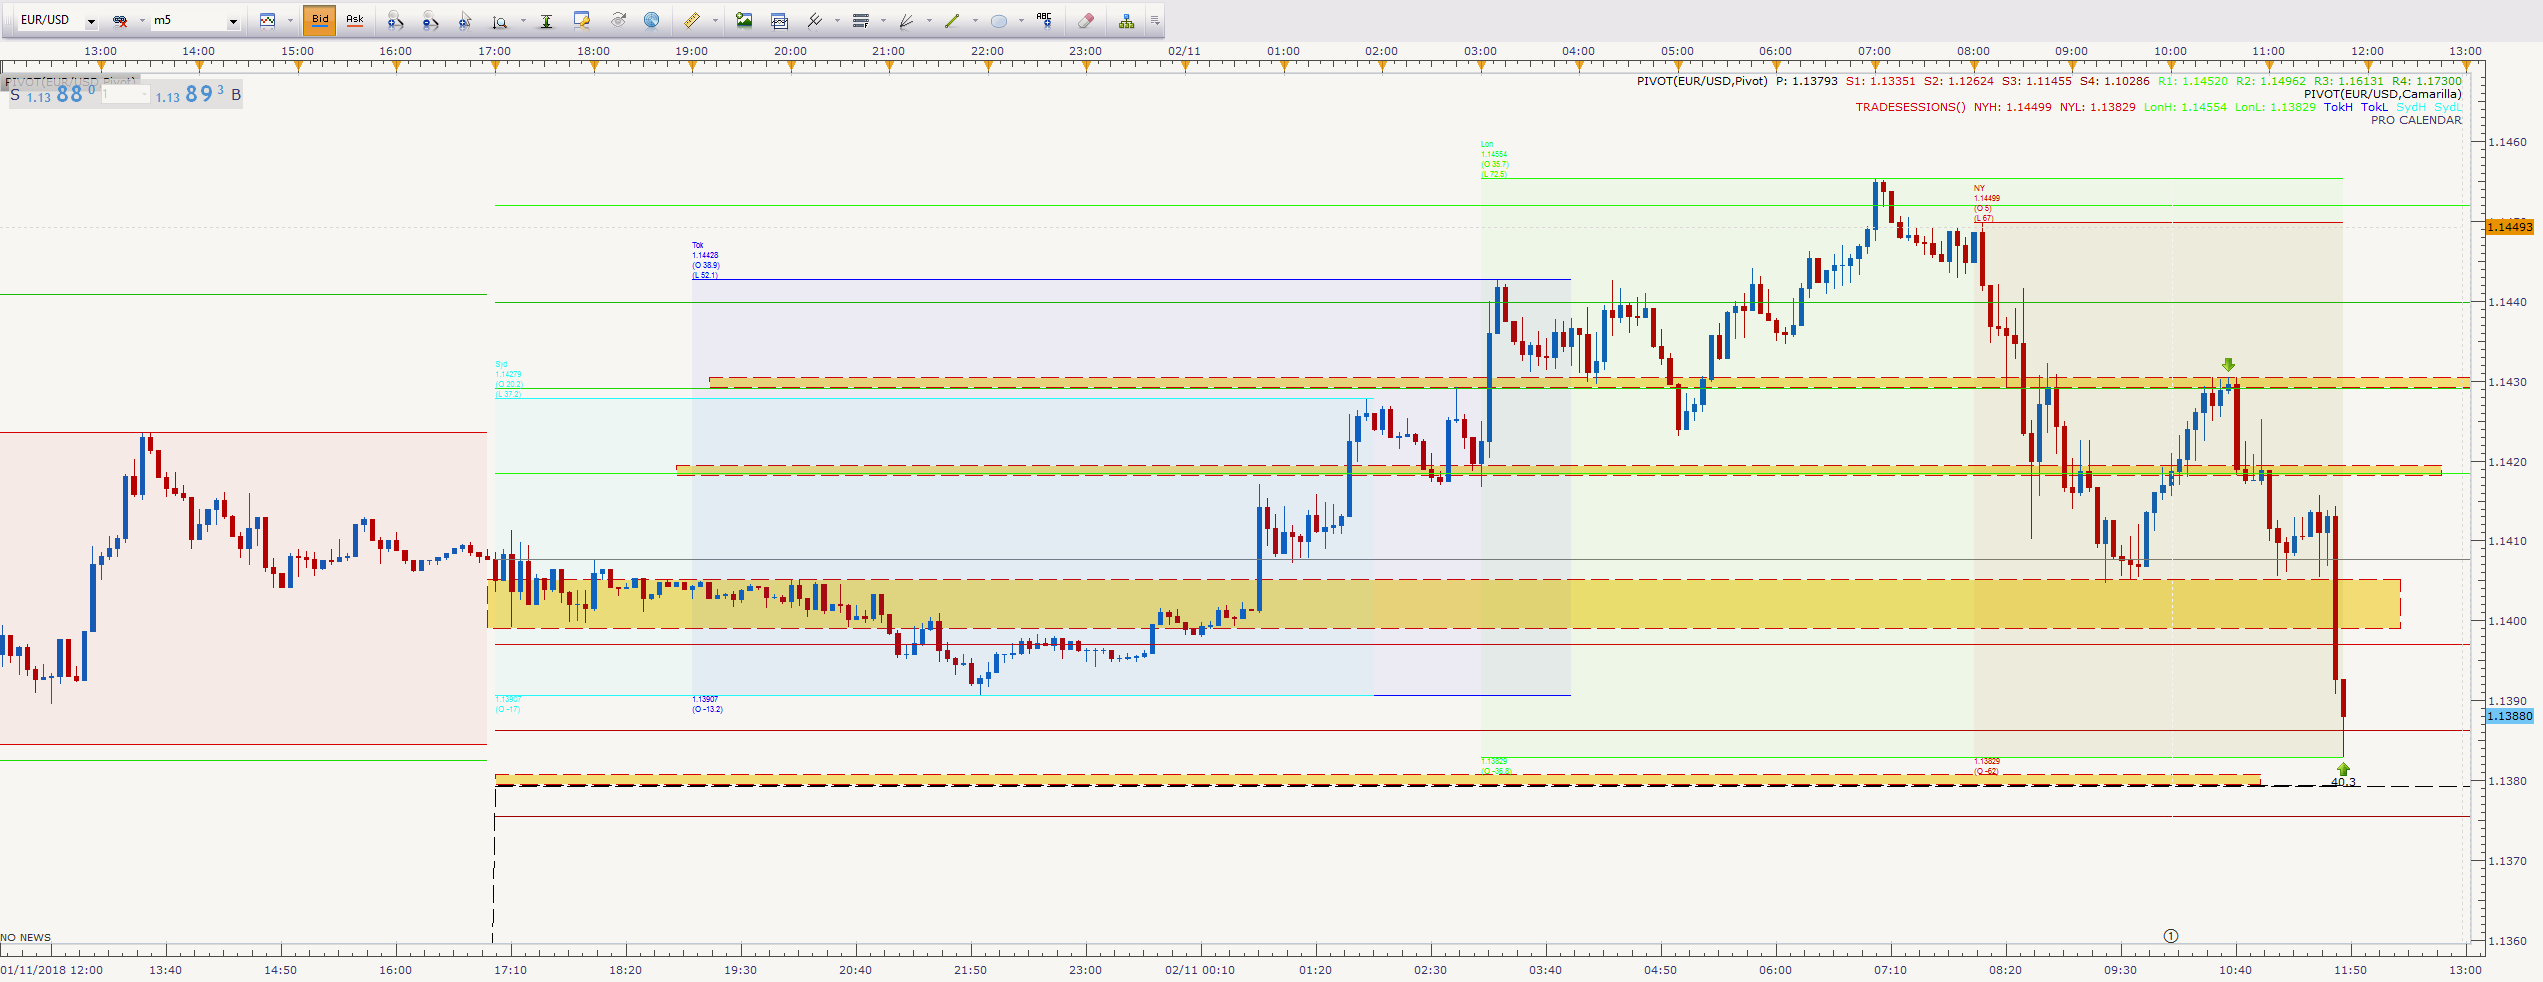Click the orange 1.14493 price axis label

[2510, 227]
